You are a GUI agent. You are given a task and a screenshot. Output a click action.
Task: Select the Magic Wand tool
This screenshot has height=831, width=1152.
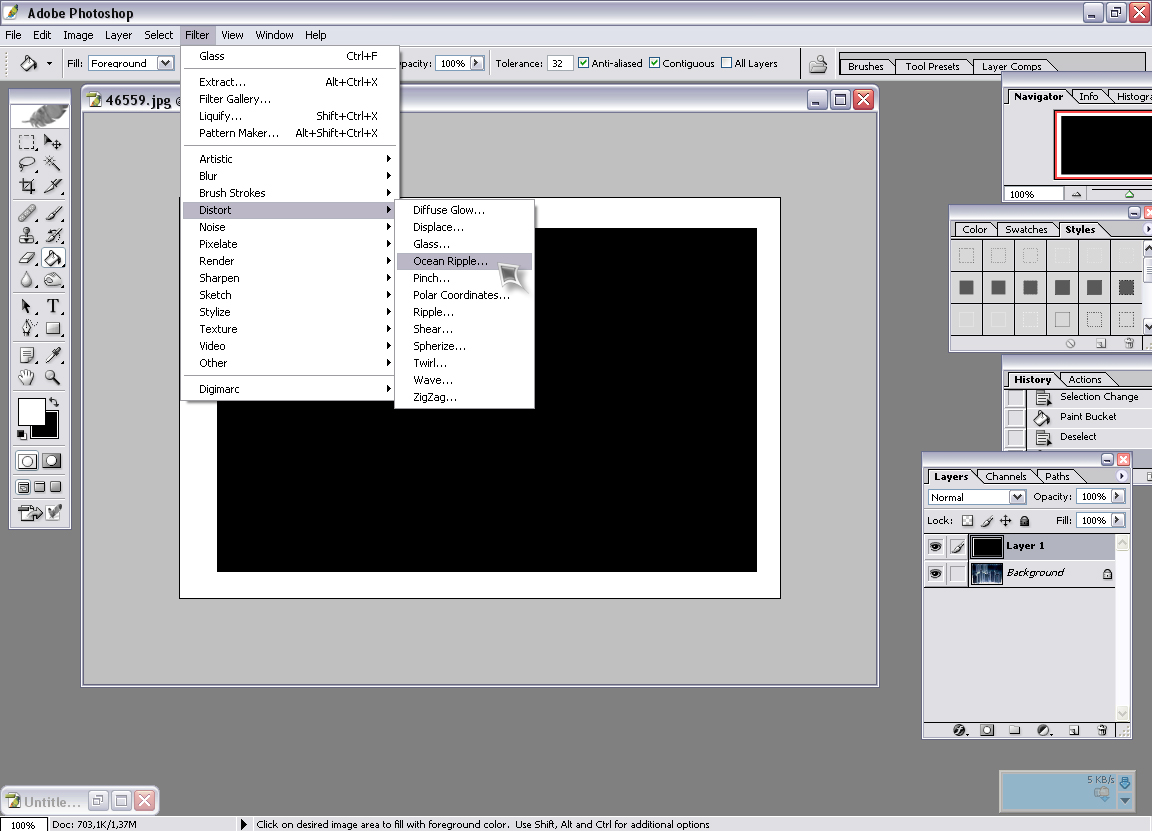point(53,164)
